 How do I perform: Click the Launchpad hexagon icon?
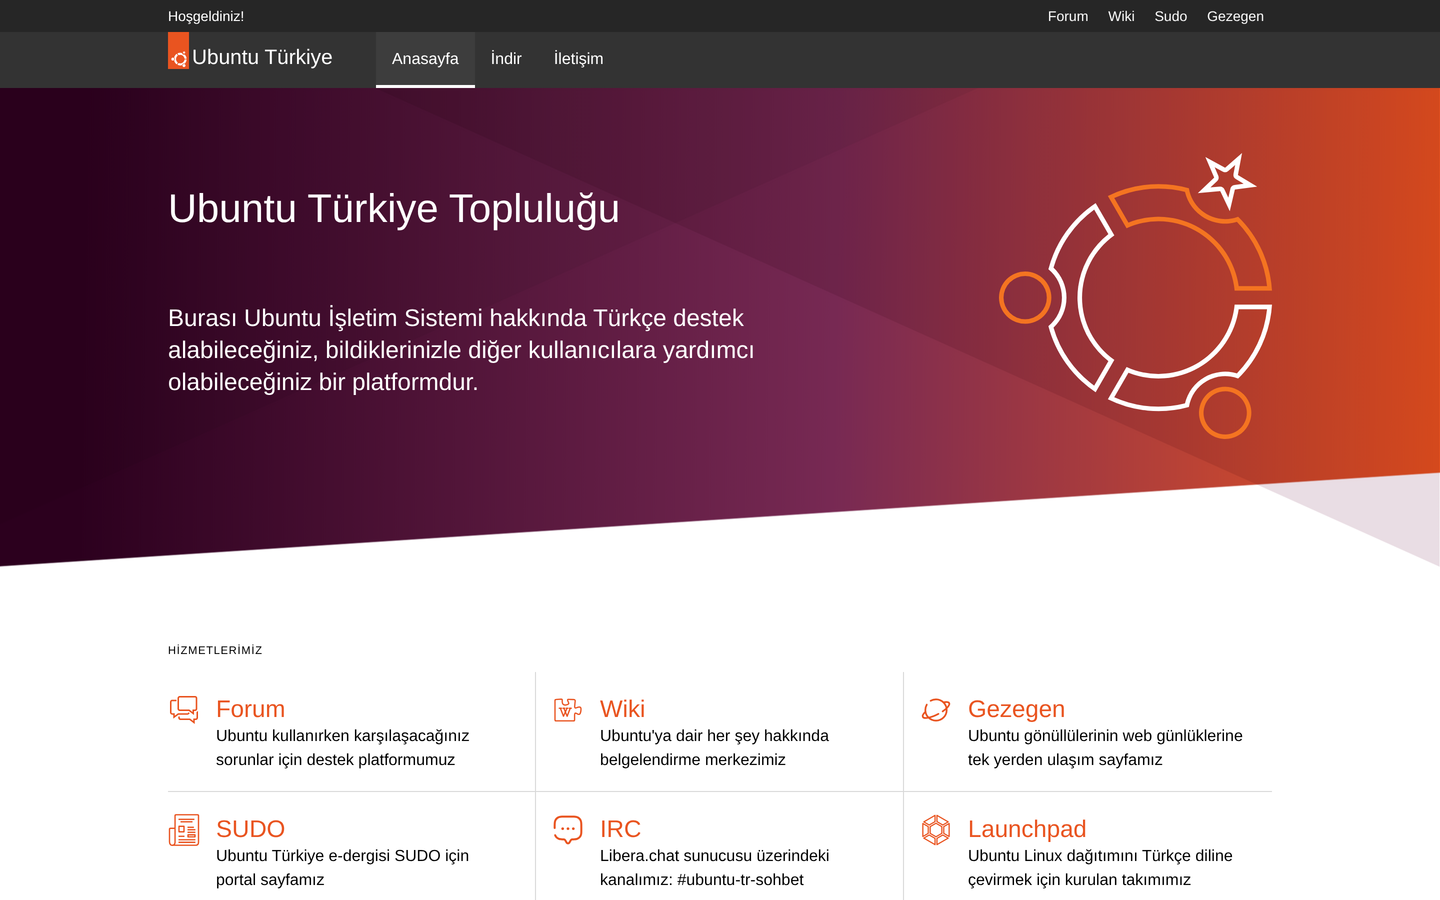tap(936, 830)
